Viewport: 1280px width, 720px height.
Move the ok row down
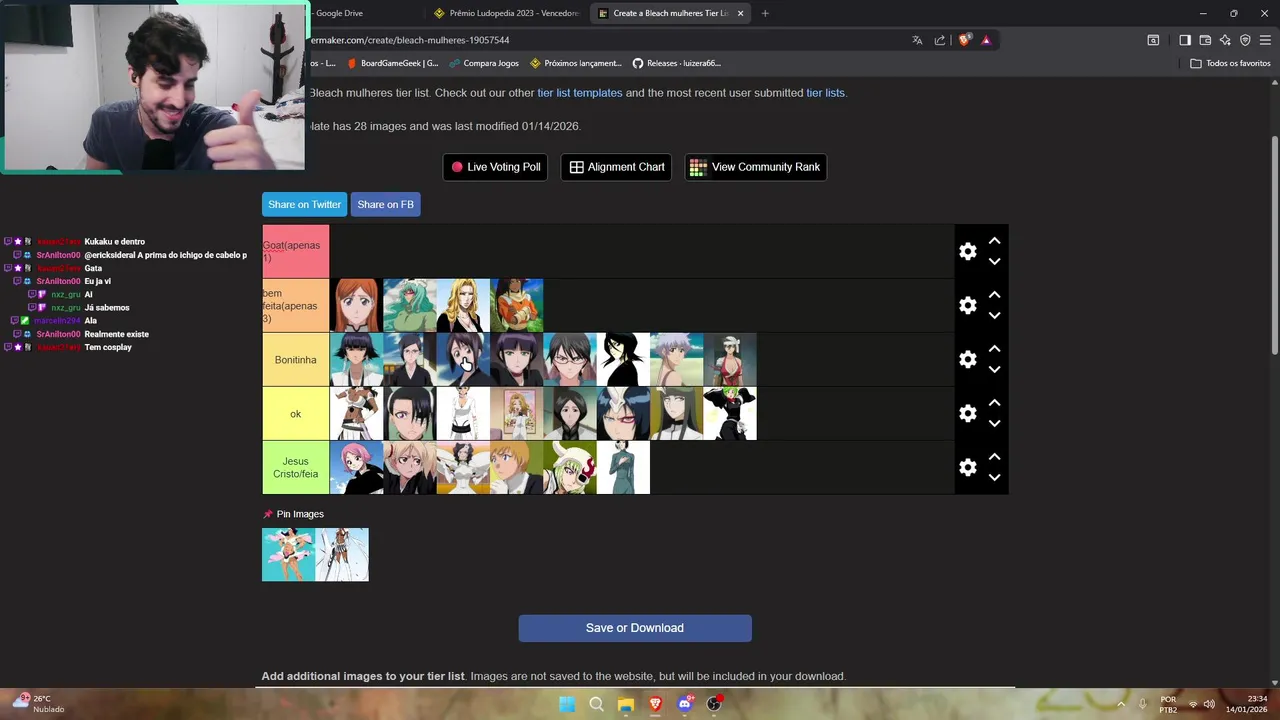994,424
